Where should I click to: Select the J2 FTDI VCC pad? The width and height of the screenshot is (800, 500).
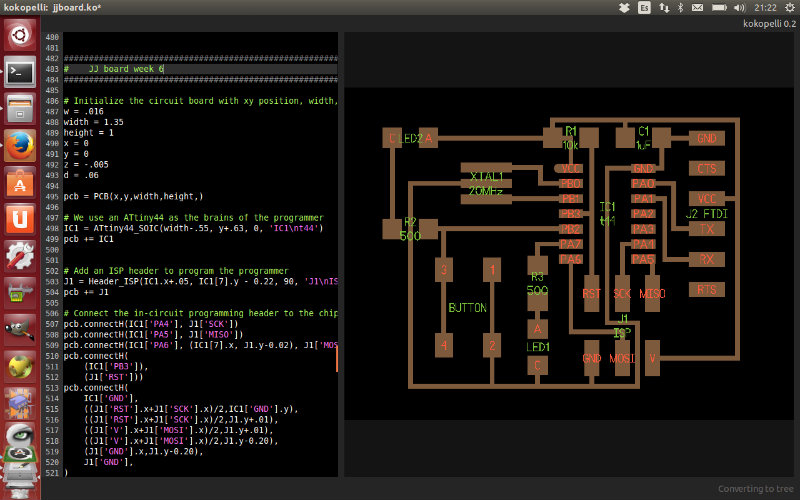(x=707, y=198)
